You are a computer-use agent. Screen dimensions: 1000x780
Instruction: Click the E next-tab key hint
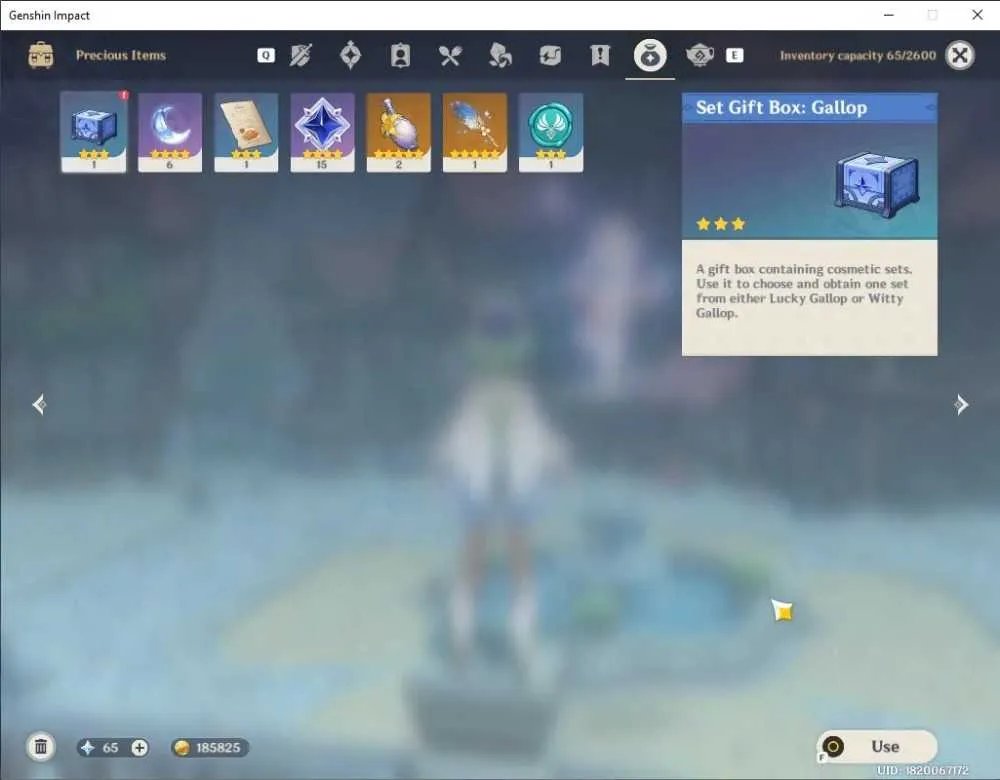click(735, 55)
